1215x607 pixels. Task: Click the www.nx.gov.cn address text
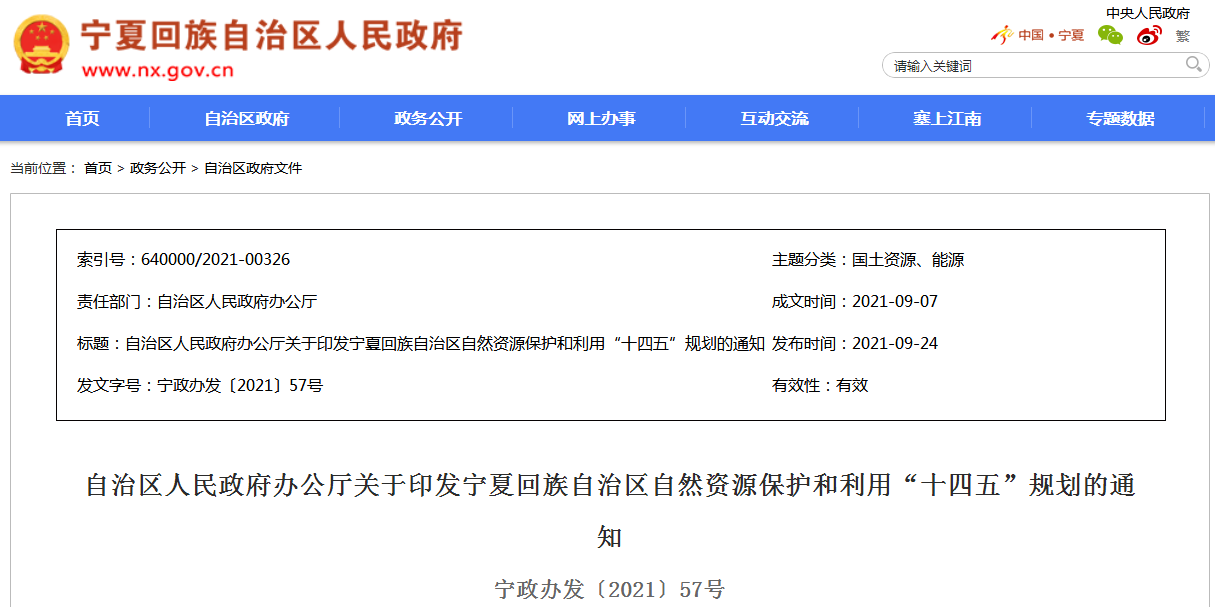pos(157,70)
